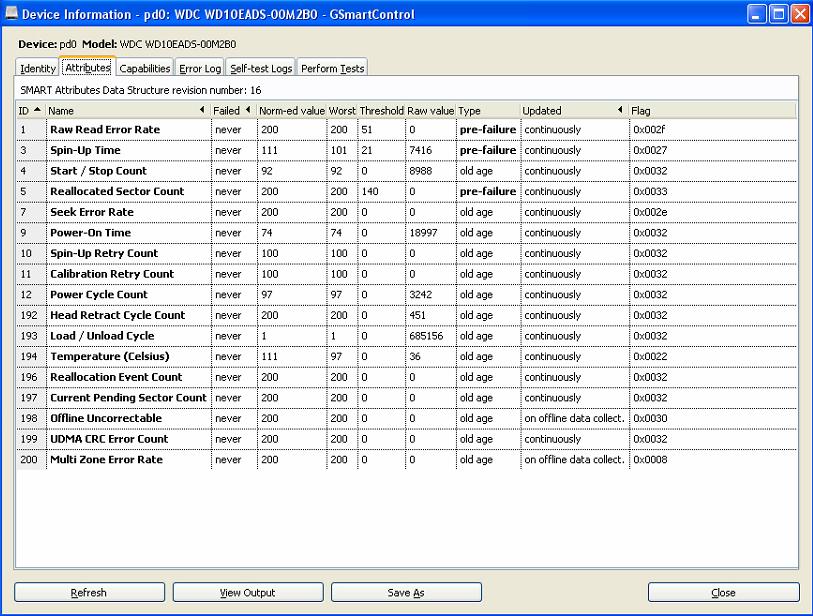The image size is (813, 616).
Task: Select the Current Pending Sector Count row
Action: [x=406, y=398]
